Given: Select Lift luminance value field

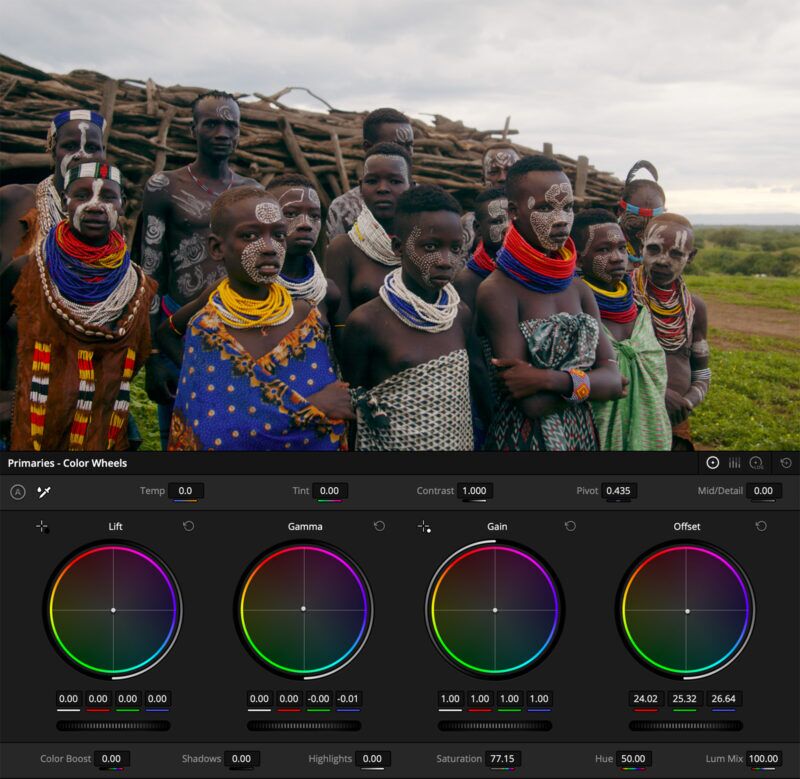Looking at the screenshot, I should [68, 699].
